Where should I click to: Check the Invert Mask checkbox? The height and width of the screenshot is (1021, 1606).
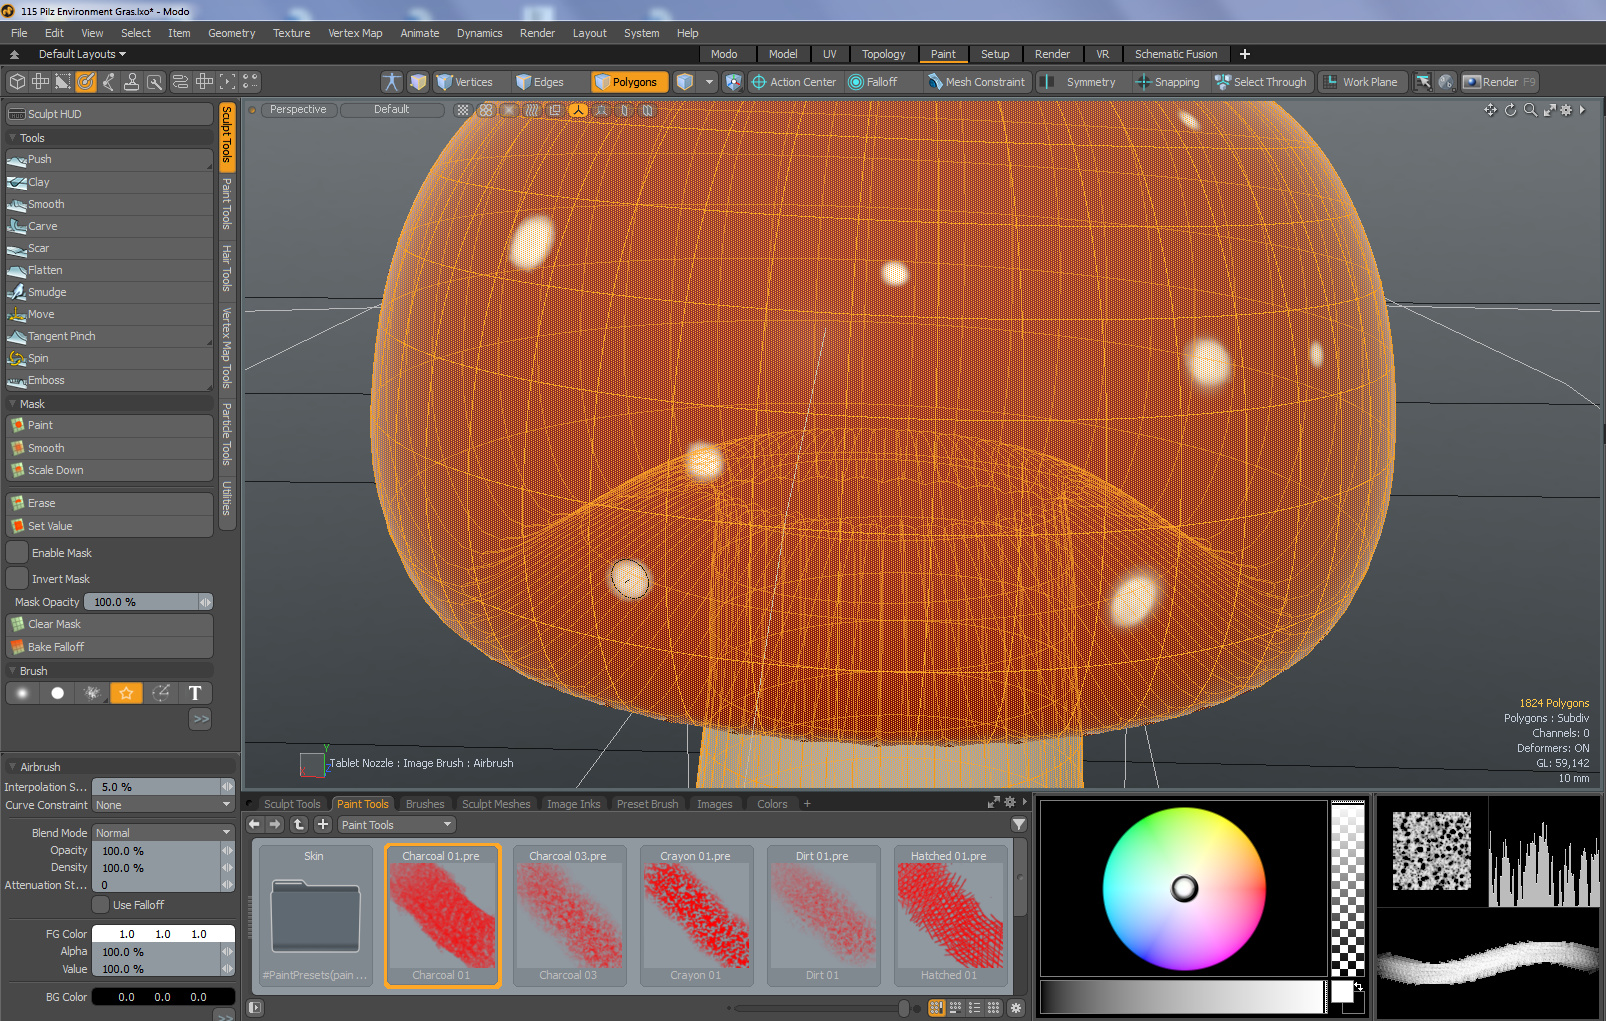(18, 579)
